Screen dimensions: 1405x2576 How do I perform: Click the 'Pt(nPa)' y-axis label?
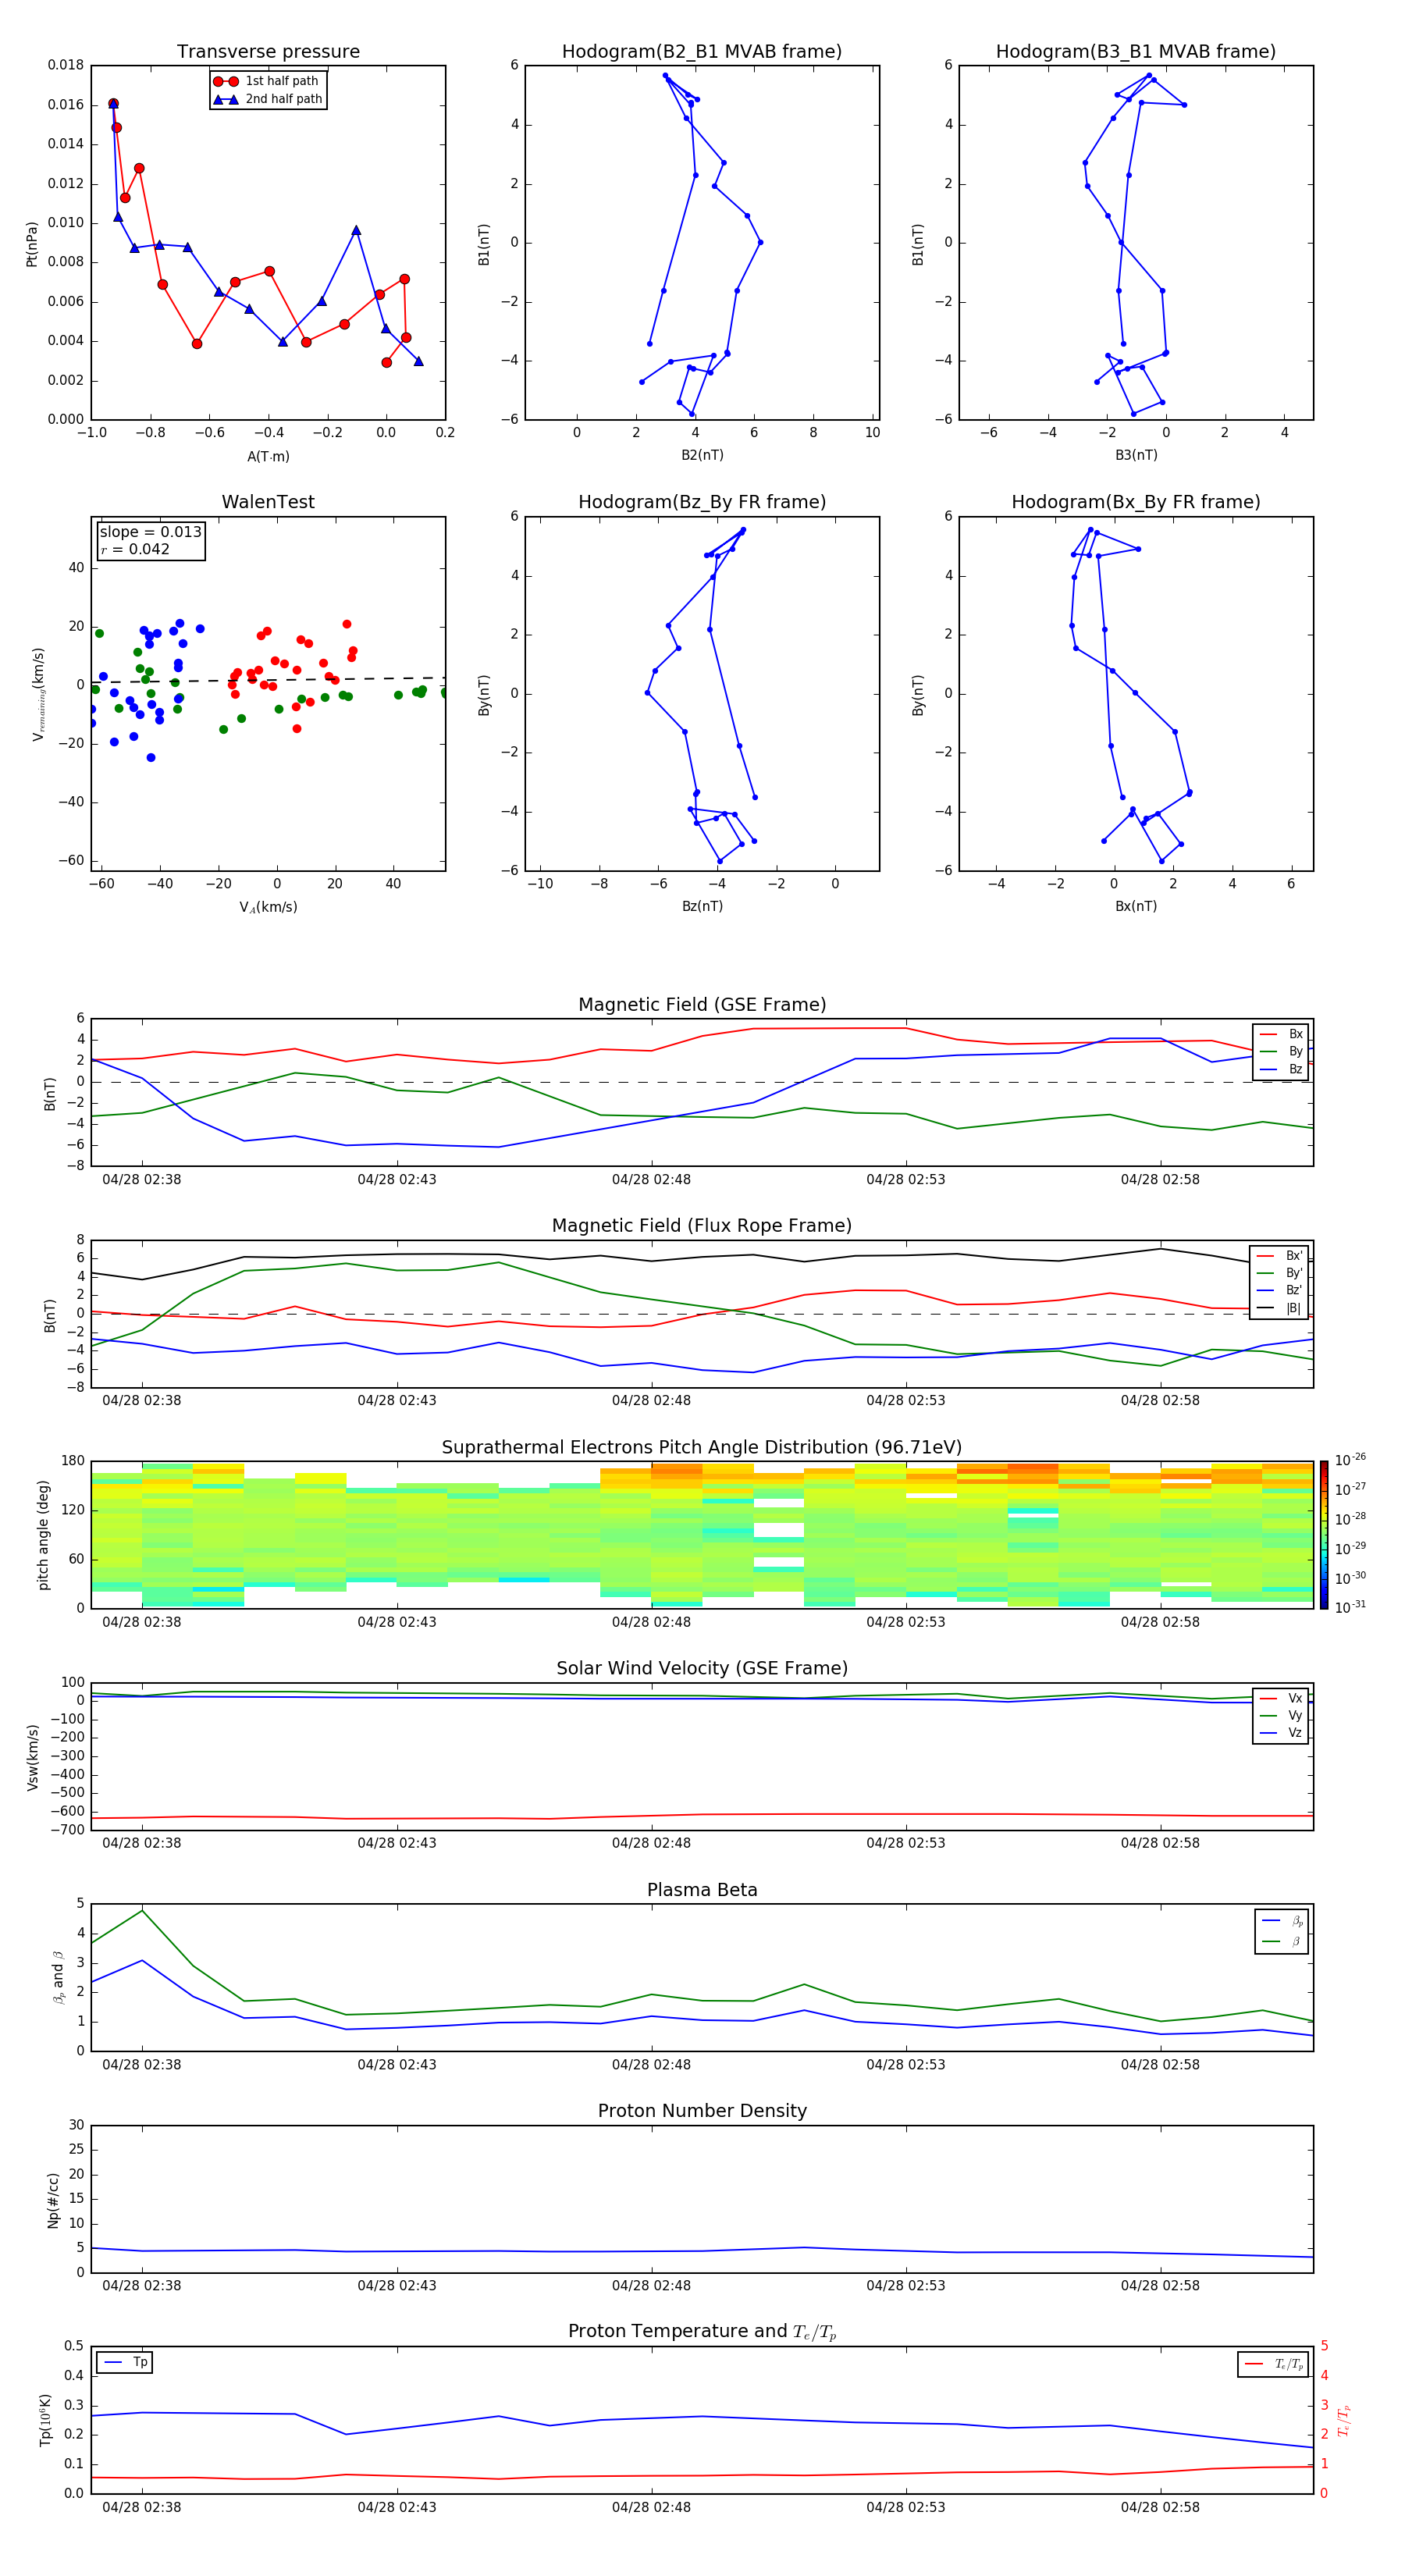pyautogui.click(x=32, y=243)
